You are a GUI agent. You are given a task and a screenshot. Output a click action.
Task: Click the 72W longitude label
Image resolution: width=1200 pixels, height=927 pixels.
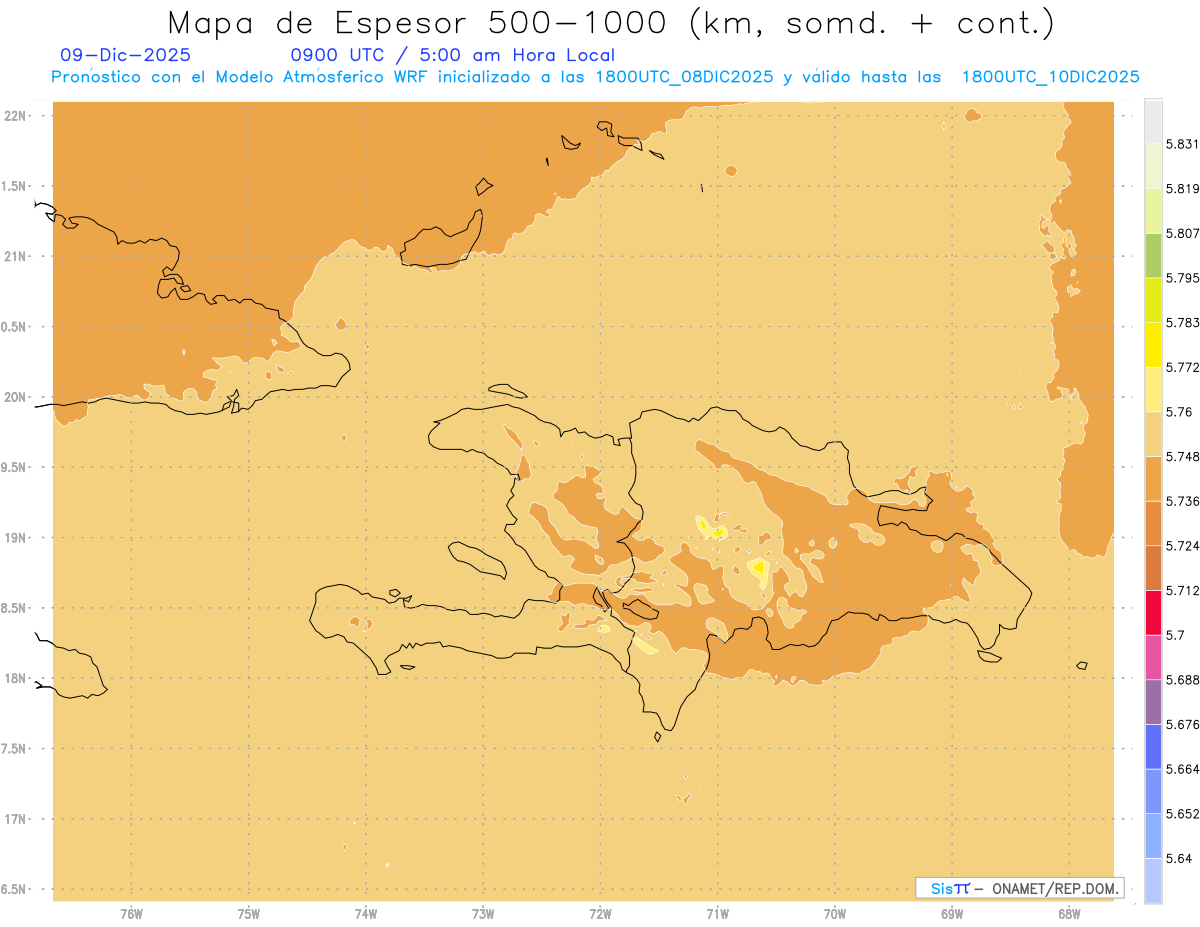click(600, 914)
